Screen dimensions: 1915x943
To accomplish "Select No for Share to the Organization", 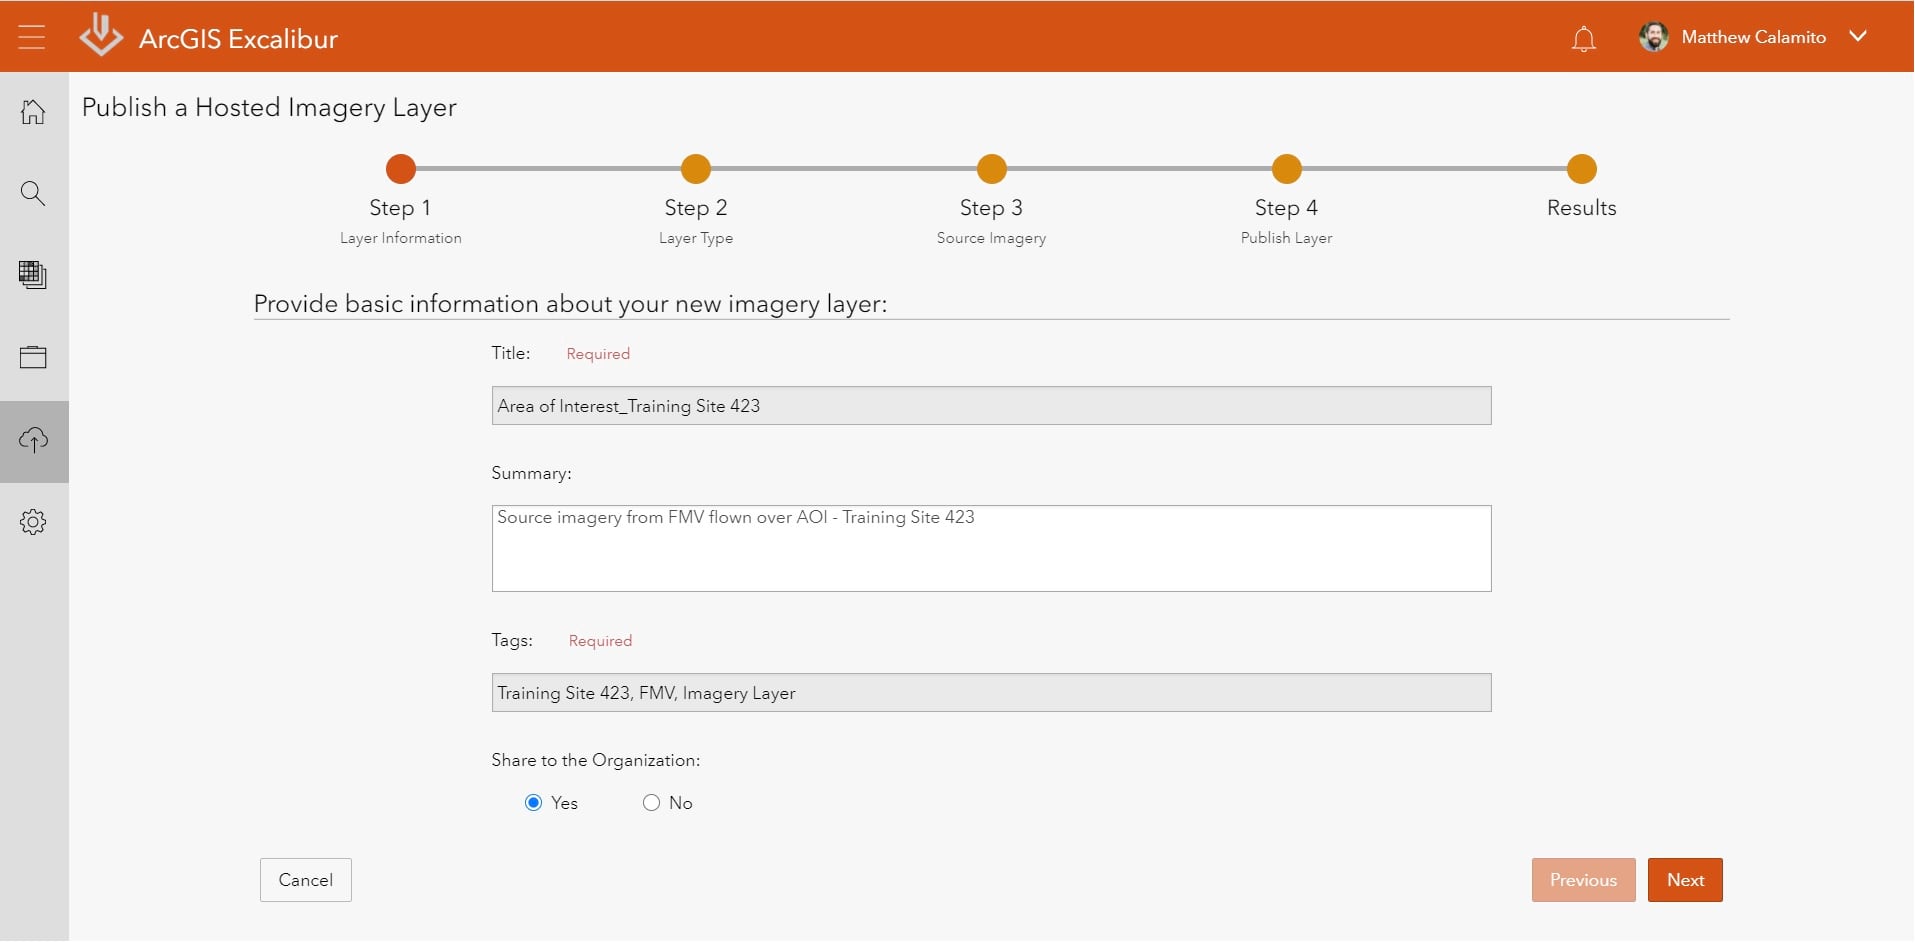I will [x=651, y=802].
